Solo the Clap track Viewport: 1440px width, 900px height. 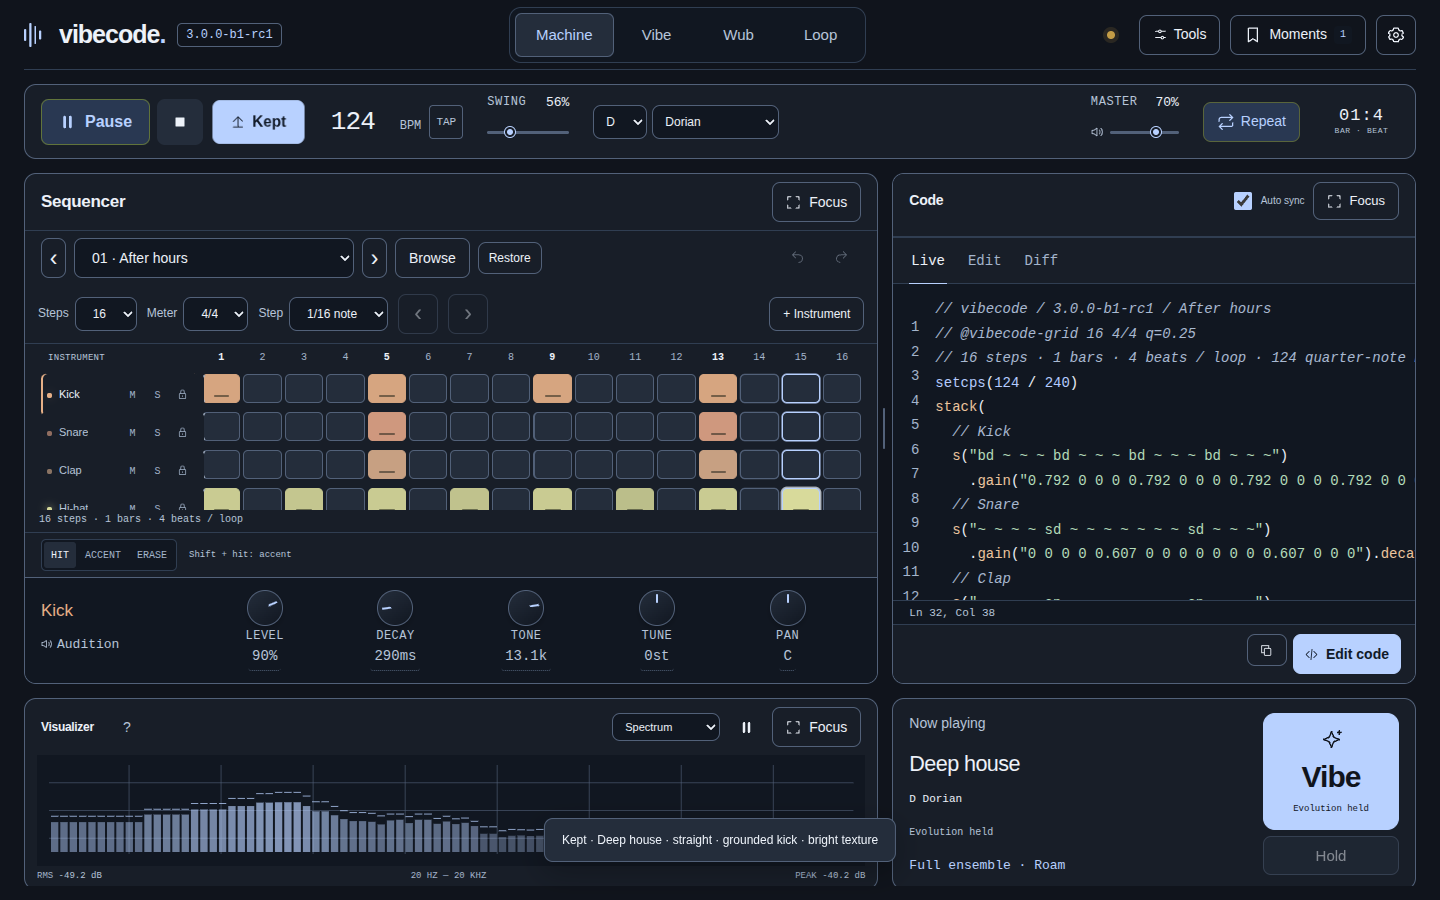157,471
